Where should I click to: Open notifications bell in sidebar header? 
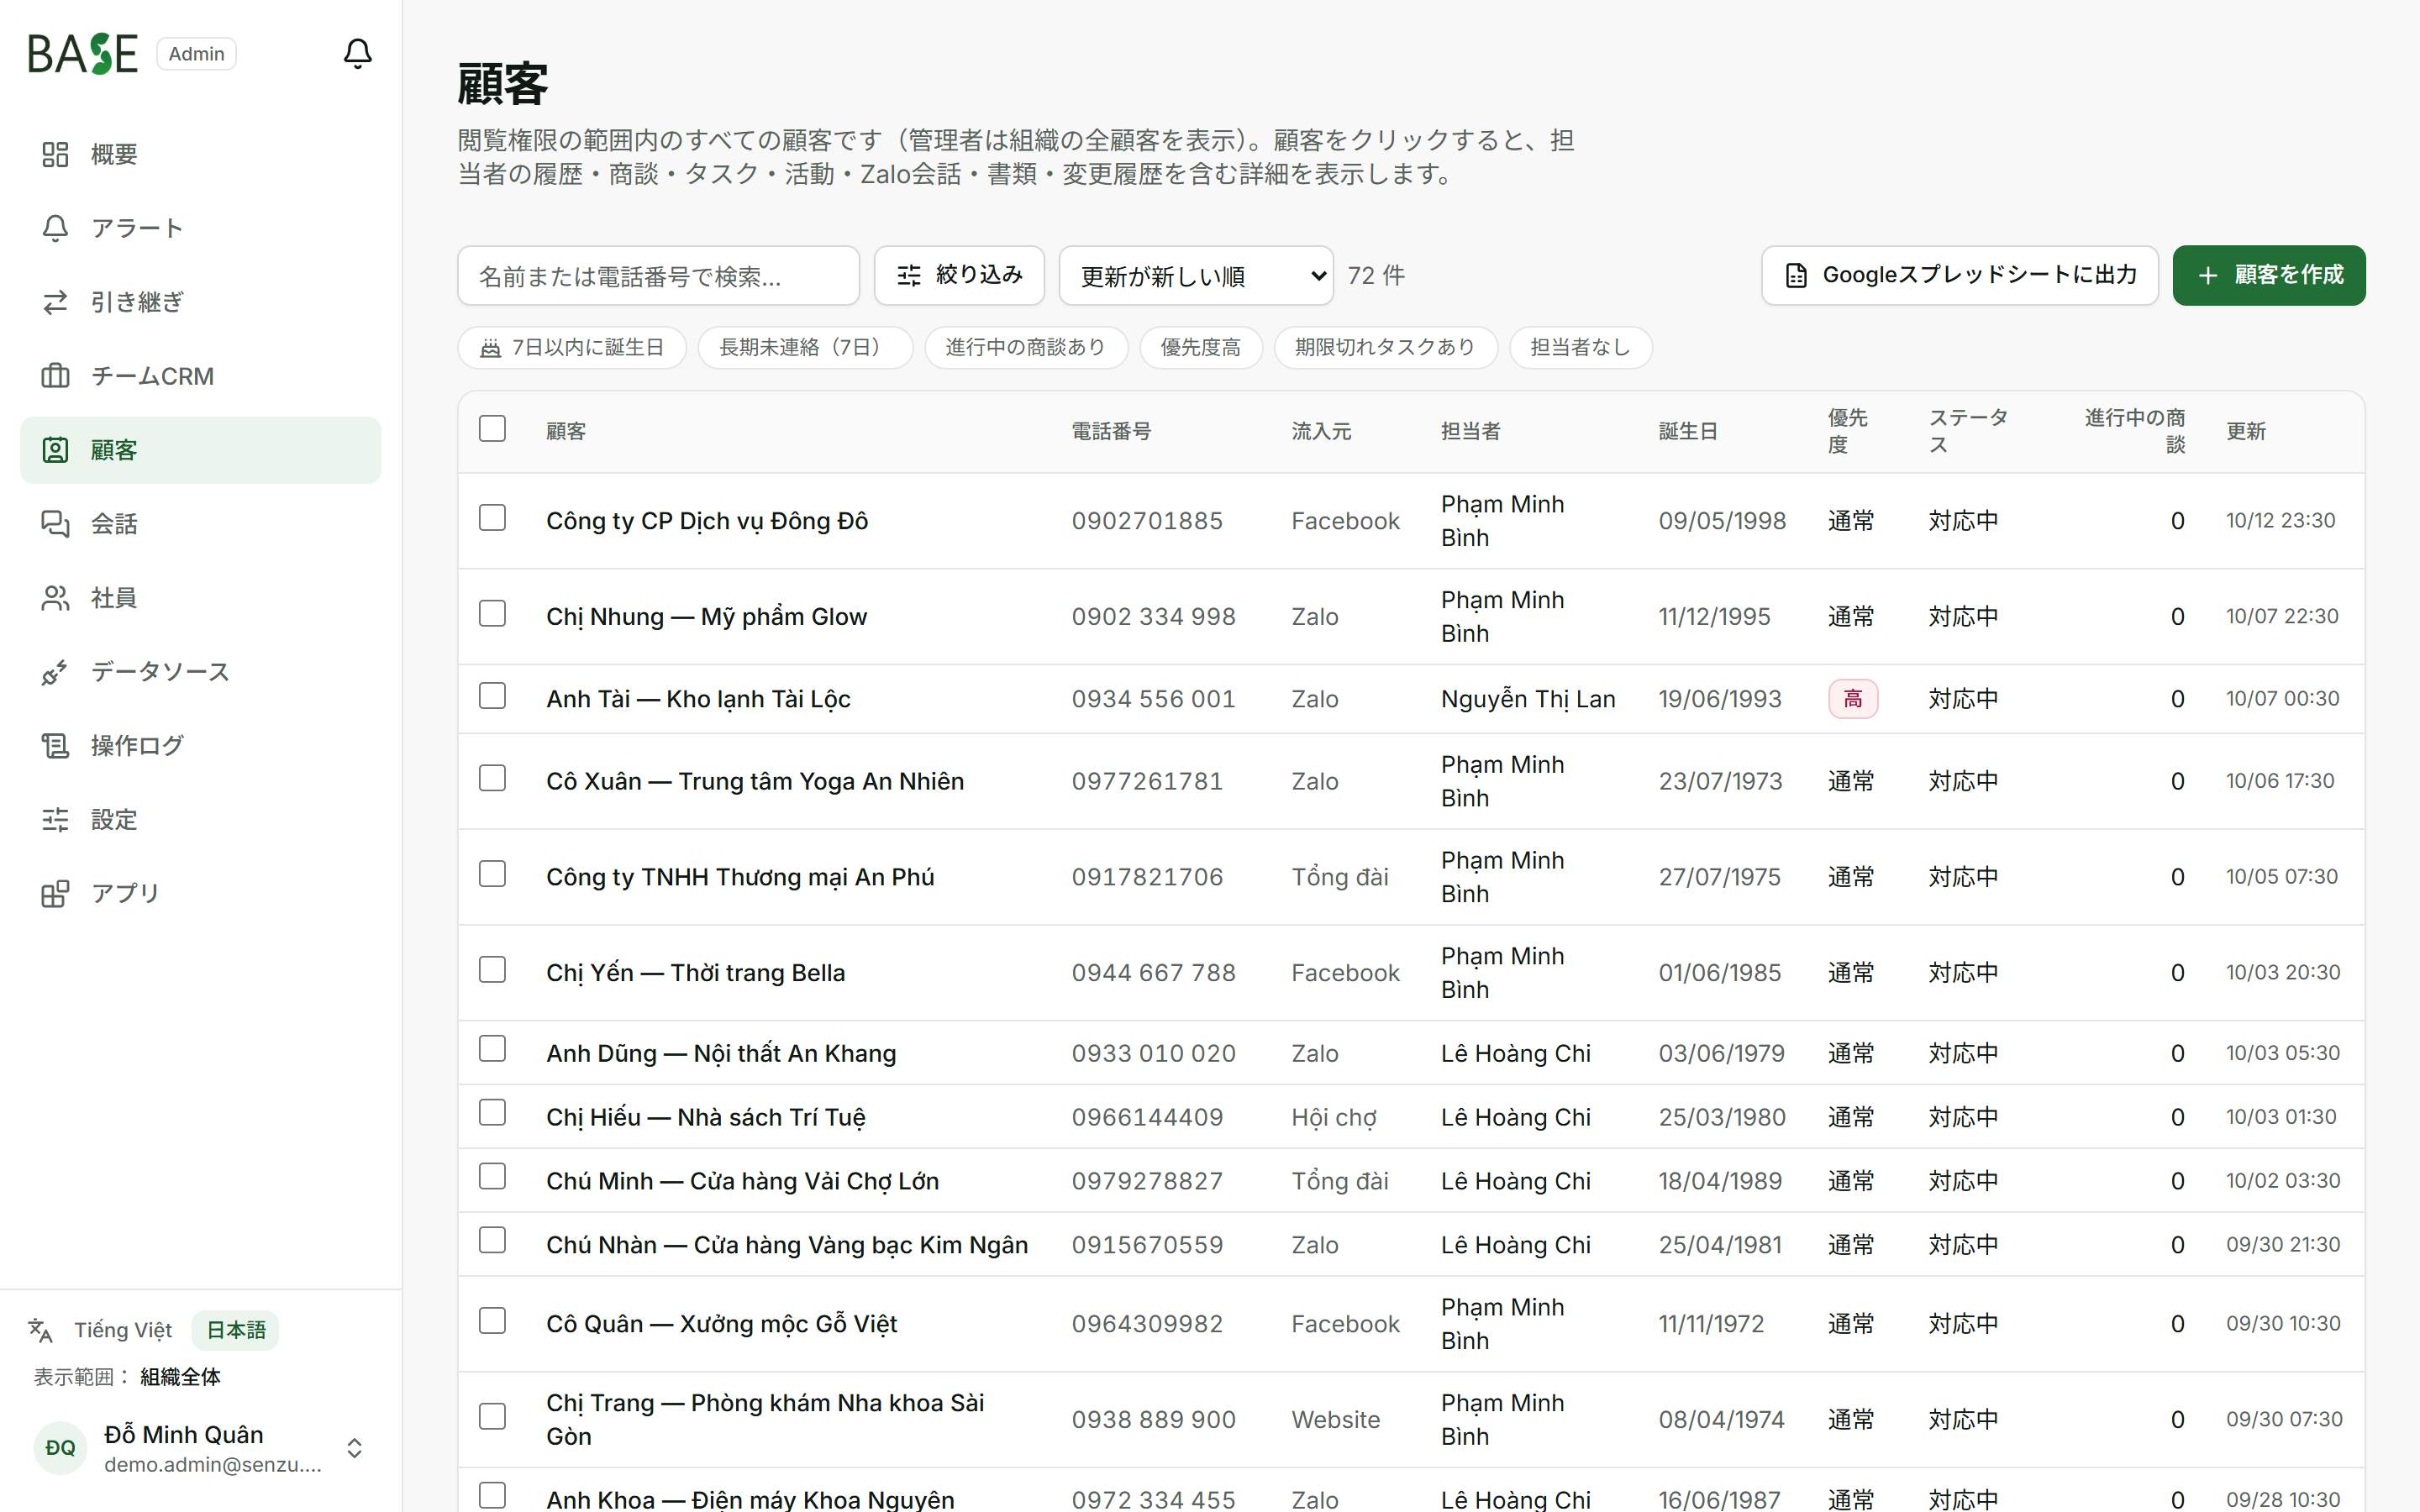(x=357, y=53)
